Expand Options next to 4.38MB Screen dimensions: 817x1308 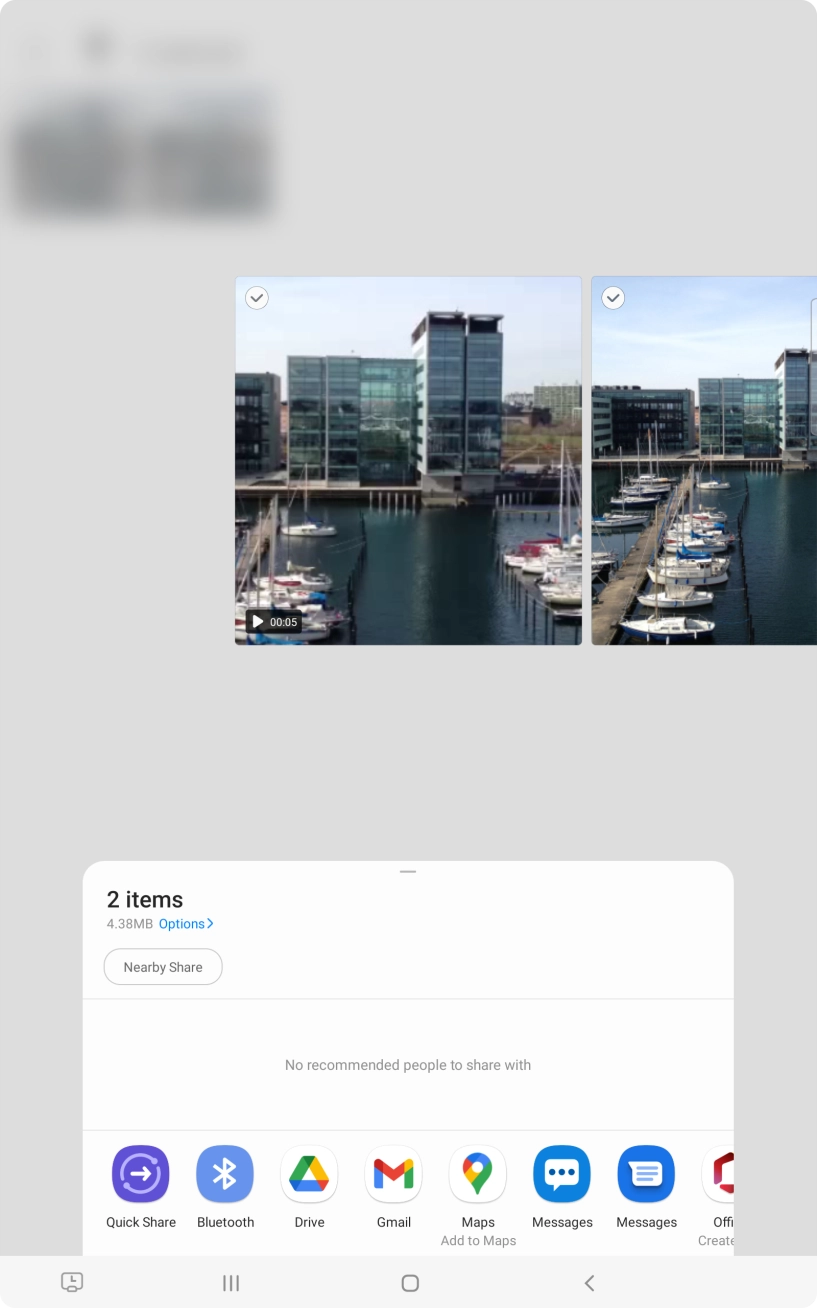tap(186, 924)
